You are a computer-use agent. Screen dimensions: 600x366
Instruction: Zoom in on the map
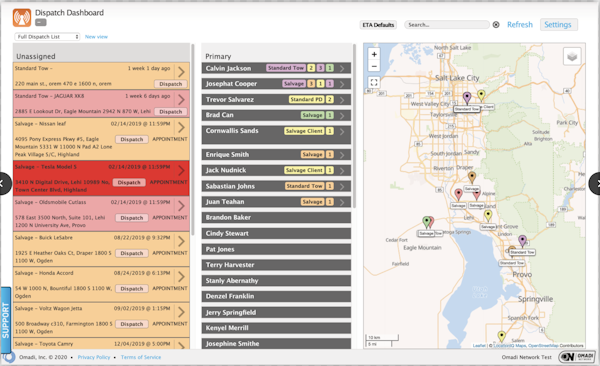point(374,54)
